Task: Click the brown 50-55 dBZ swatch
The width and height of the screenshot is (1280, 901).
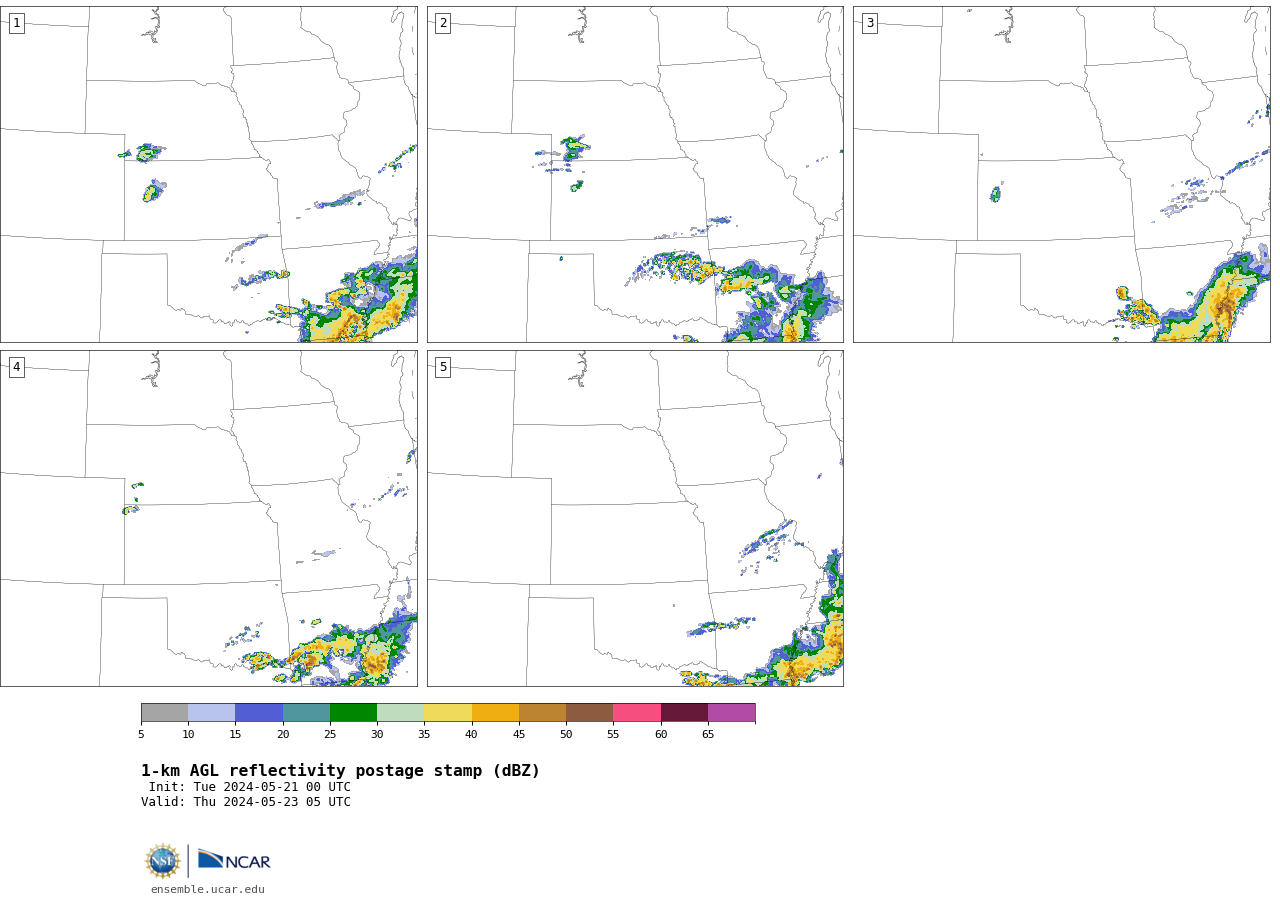Action: (590, 712)
